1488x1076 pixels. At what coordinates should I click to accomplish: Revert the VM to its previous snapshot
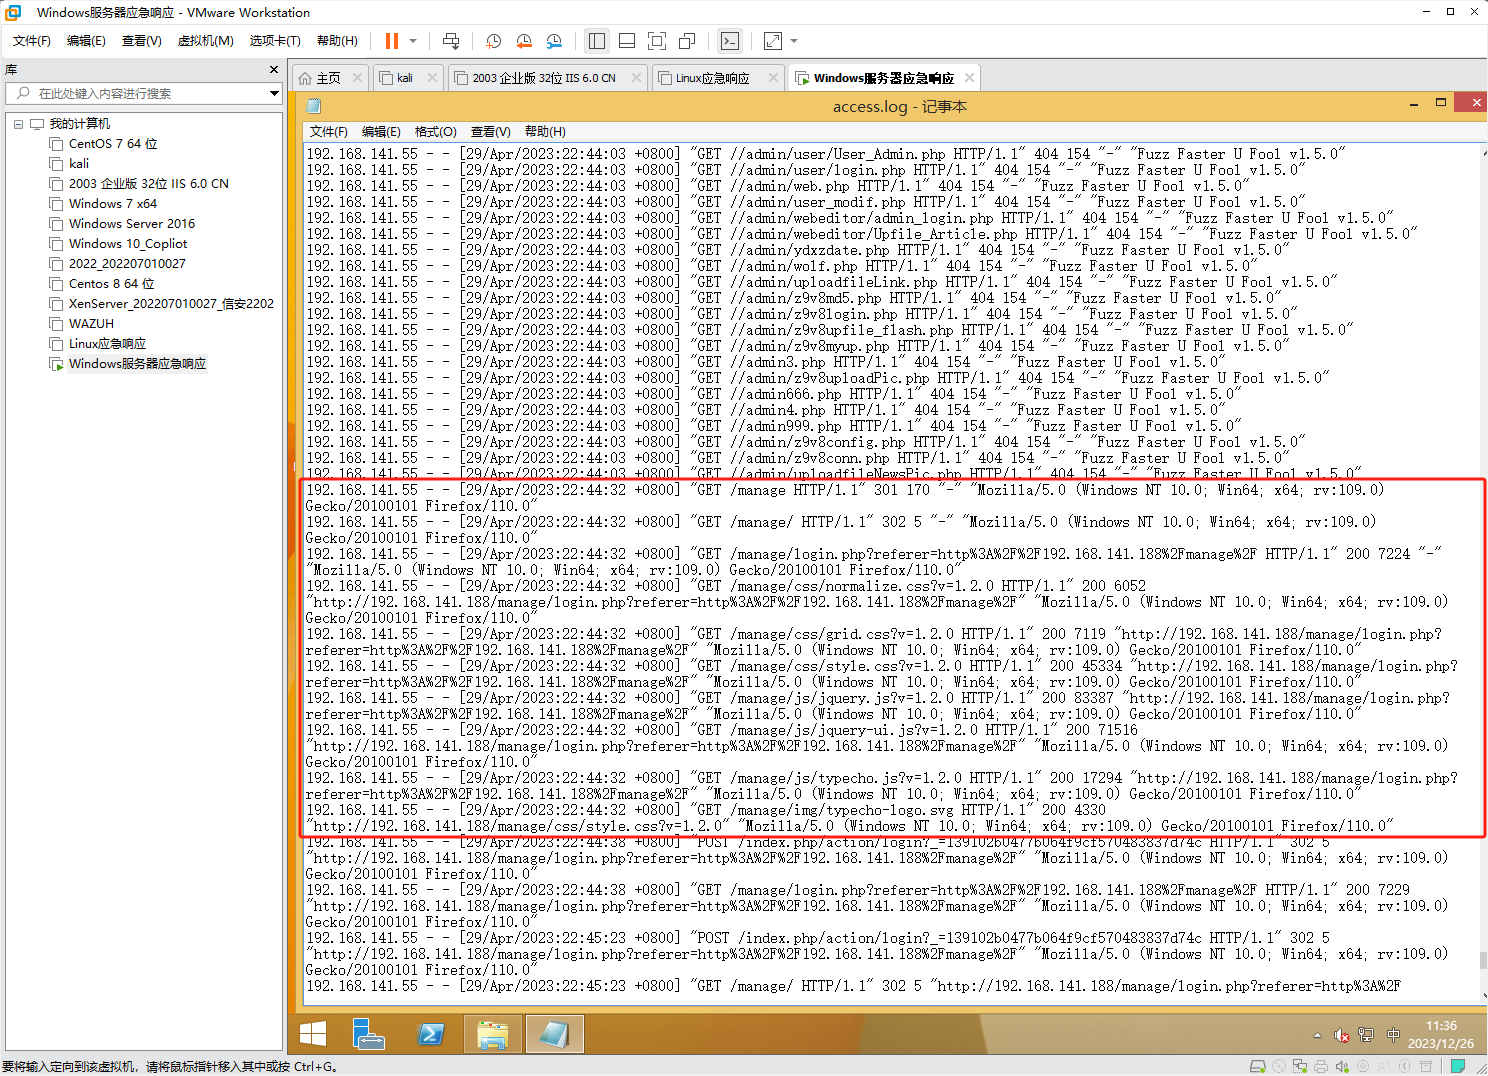pos(524,41)
